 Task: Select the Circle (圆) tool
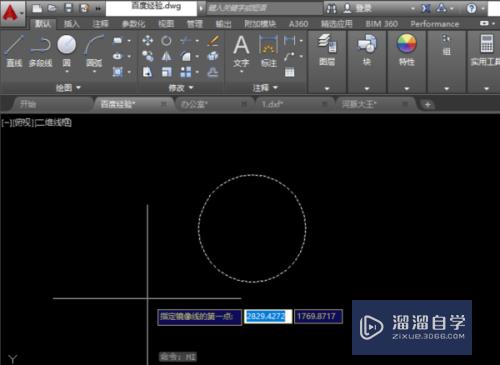(67, 50)
